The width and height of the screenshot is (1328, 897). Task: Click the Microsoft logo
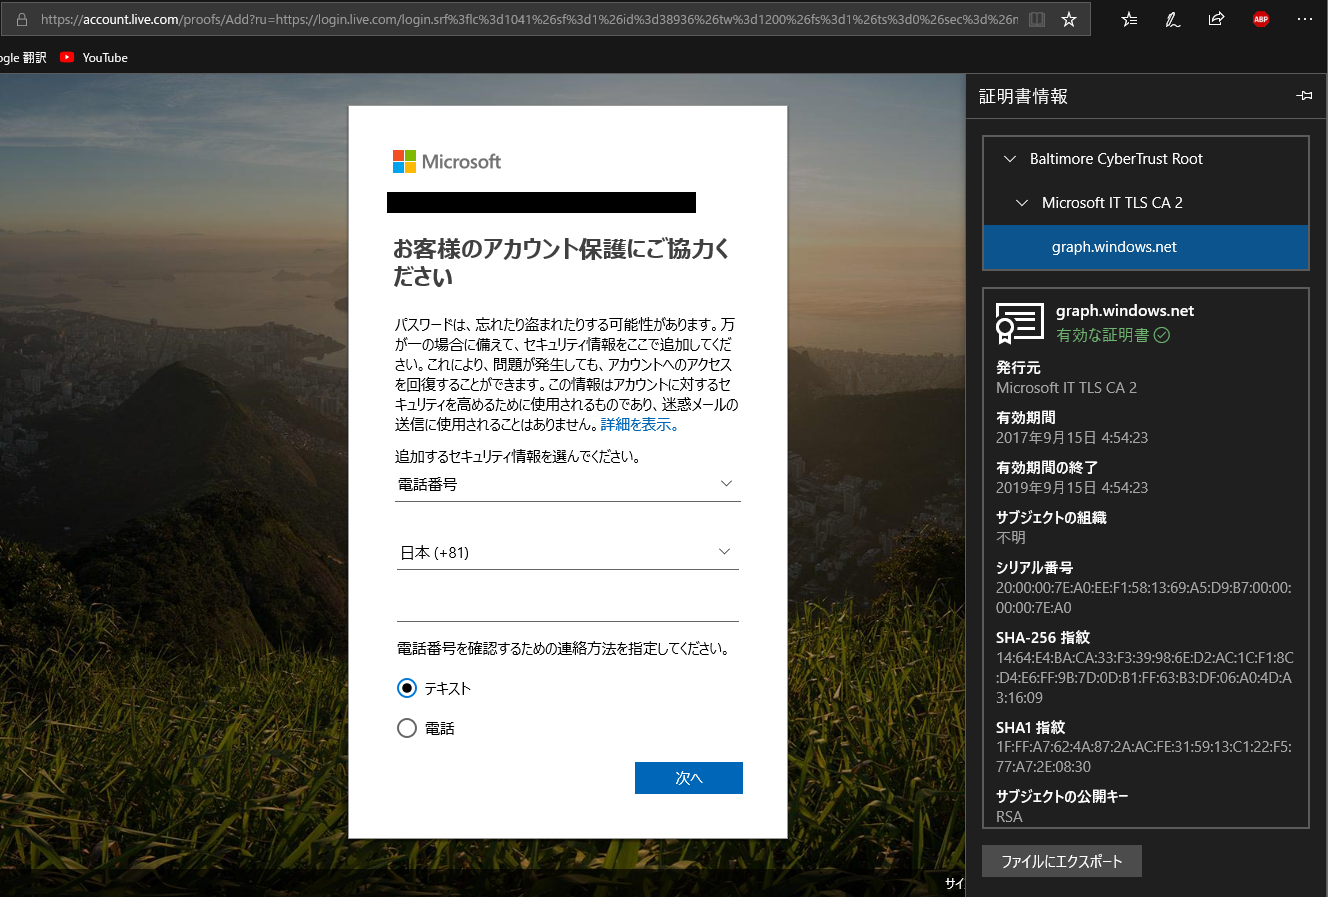click(x=447, y=162)
